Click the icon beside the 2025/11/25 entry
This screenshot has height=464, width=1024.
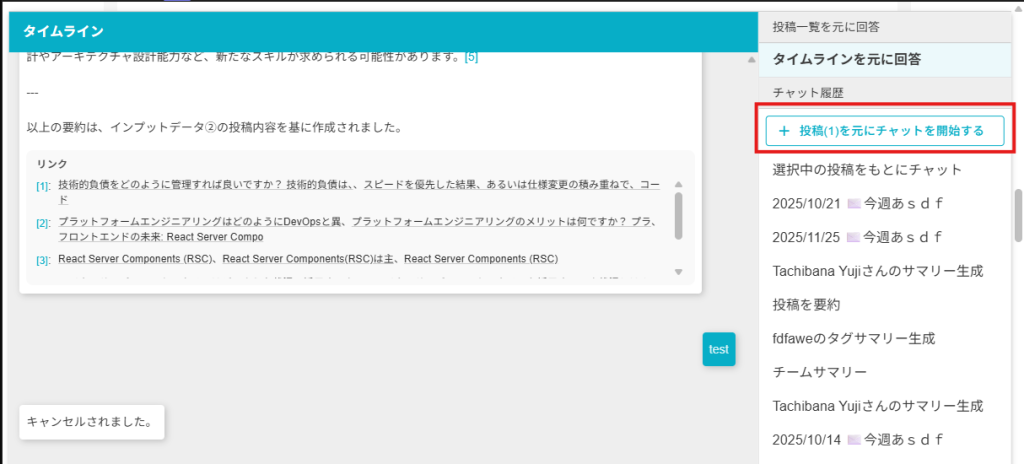pyautogui.click(x=854, y=238)
